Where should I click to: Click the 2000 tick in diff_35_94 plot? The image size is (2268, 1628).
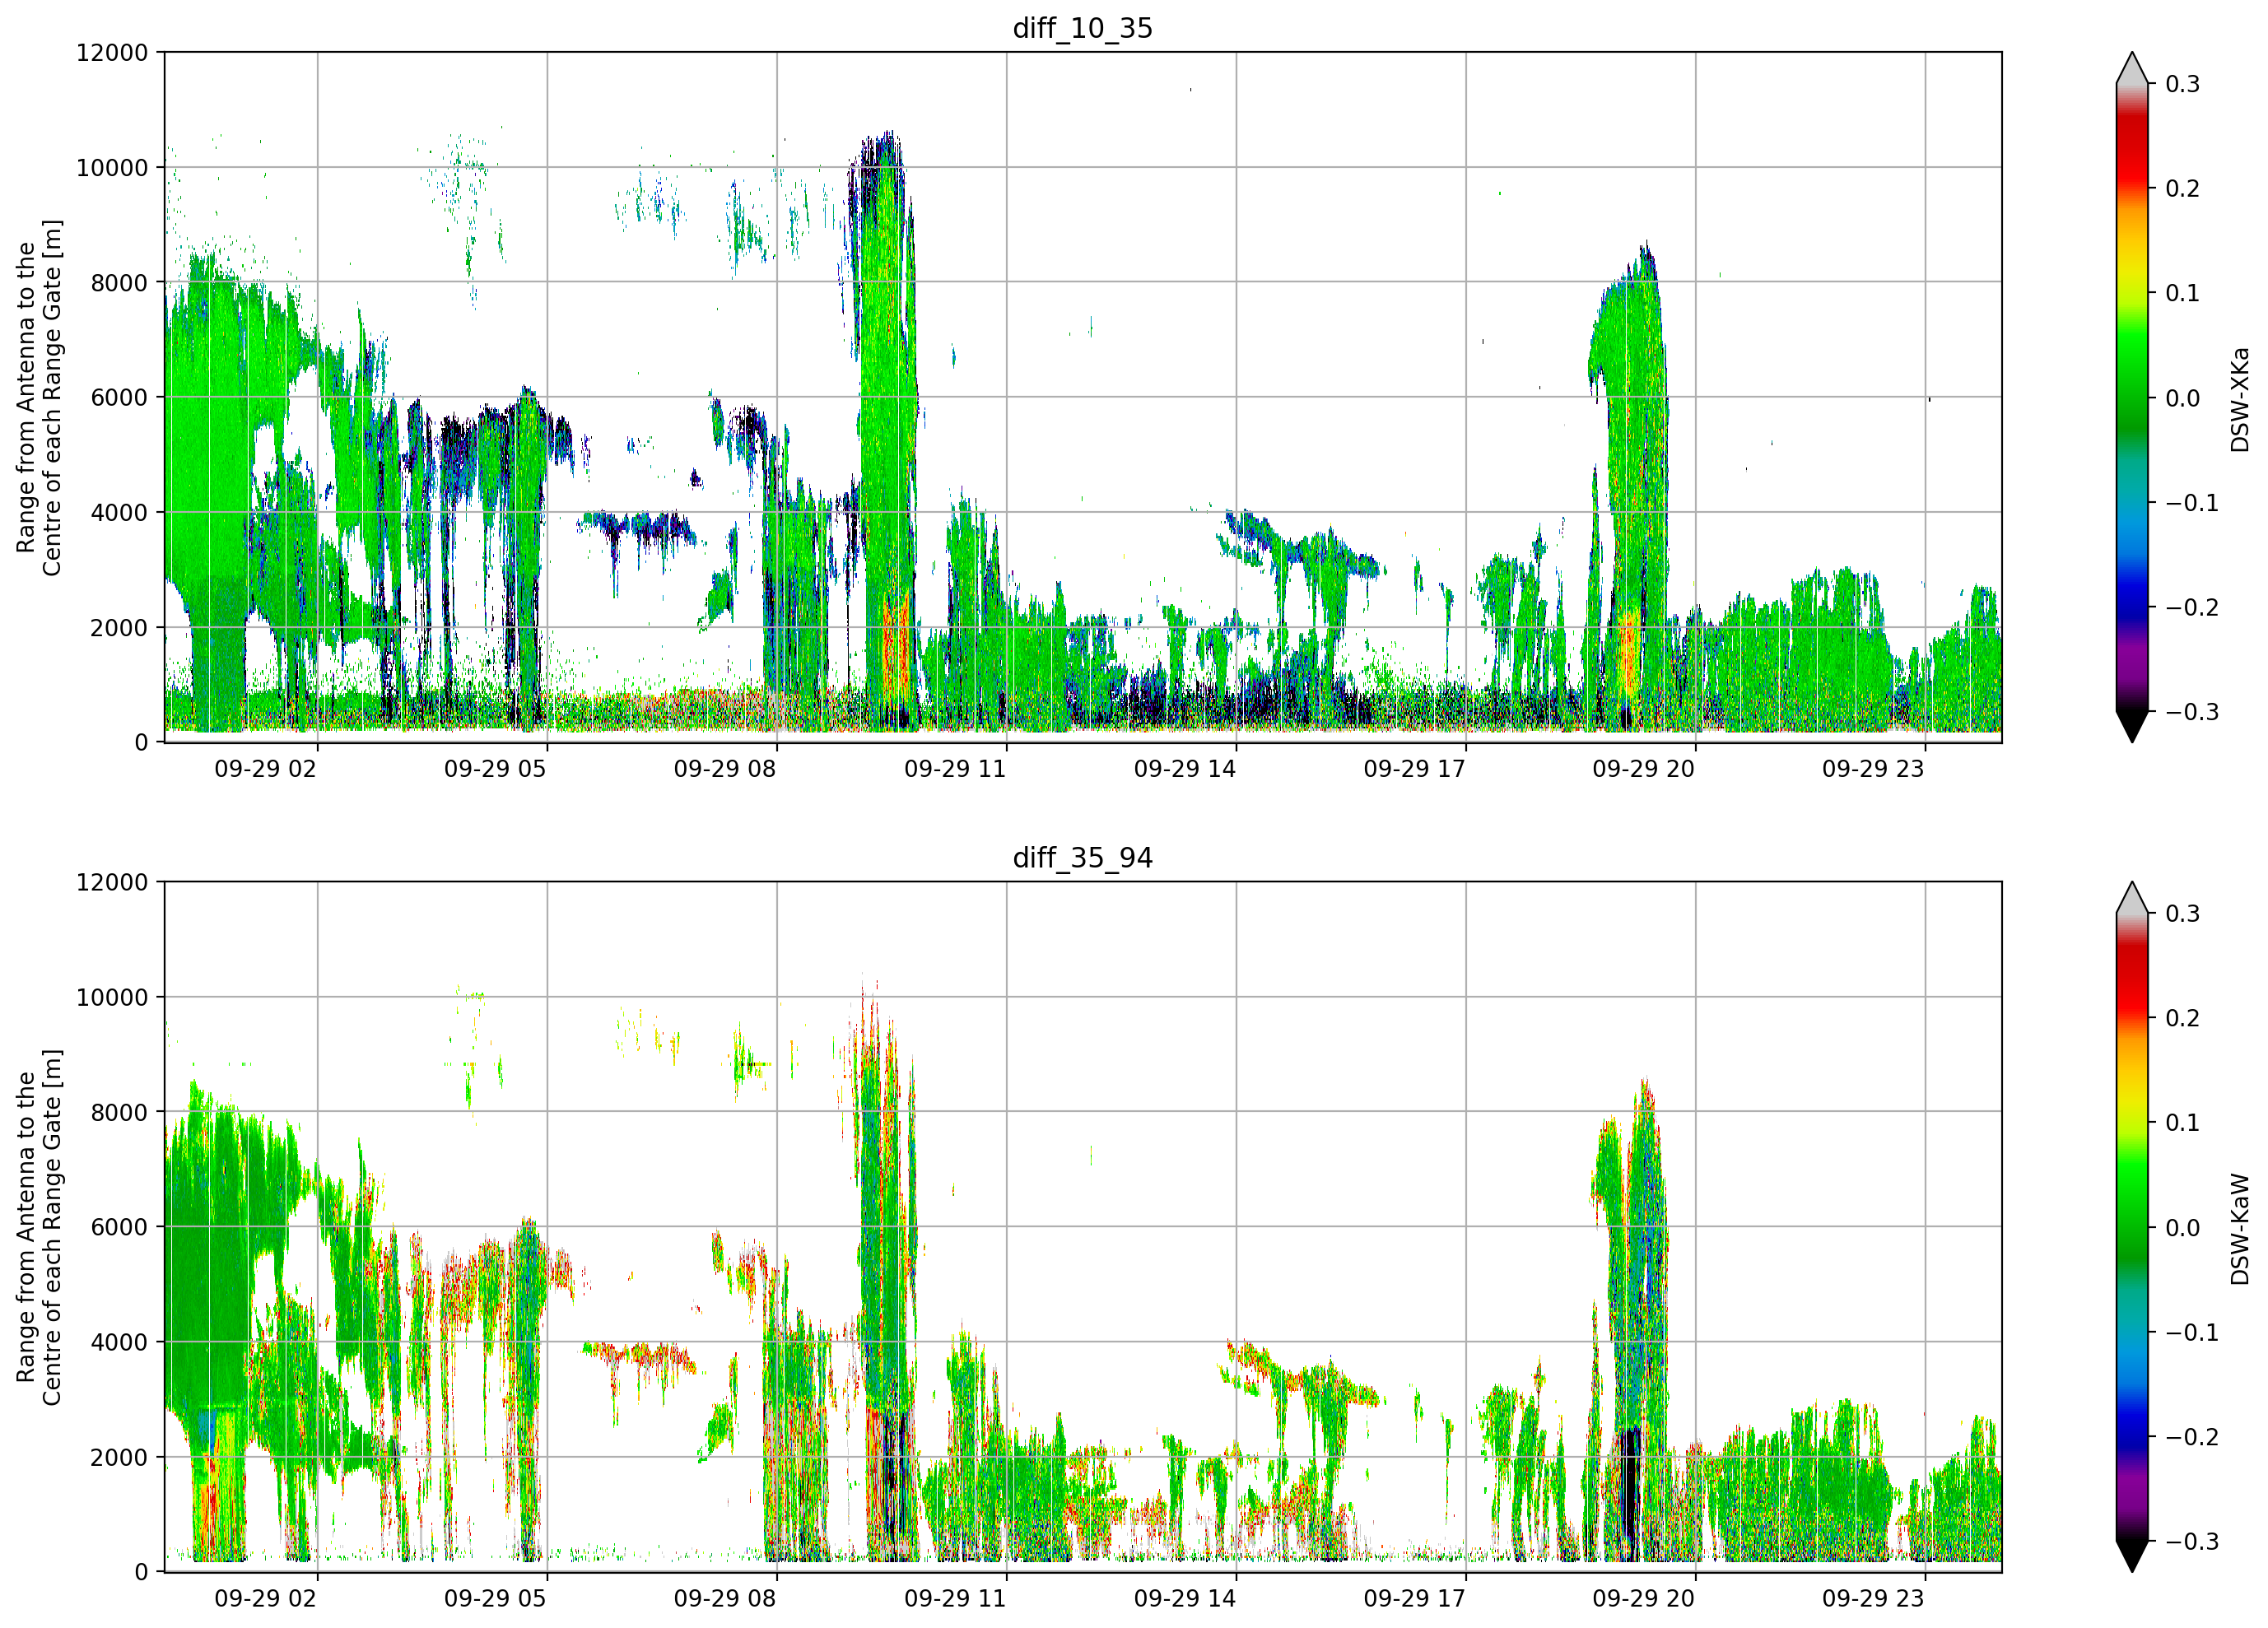[119, 1458]
